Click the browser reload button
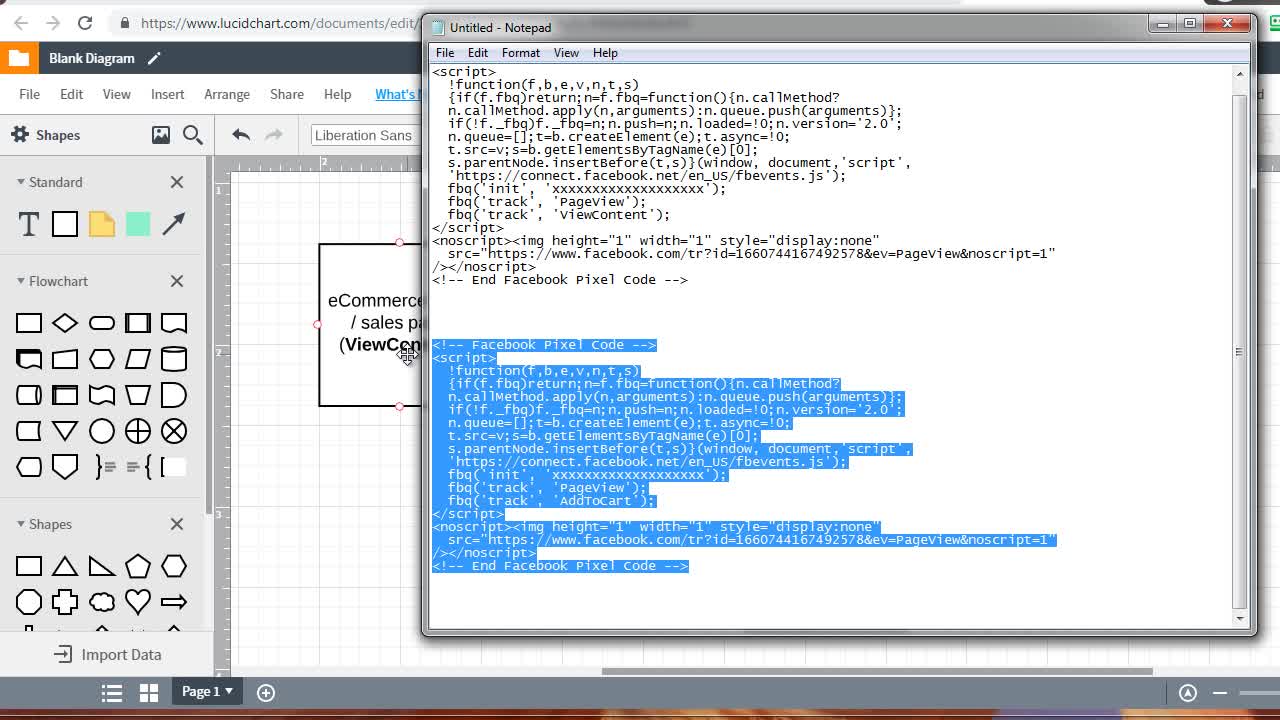The width and height of the screenshot is (1280, 720). [x=85, y=22]
